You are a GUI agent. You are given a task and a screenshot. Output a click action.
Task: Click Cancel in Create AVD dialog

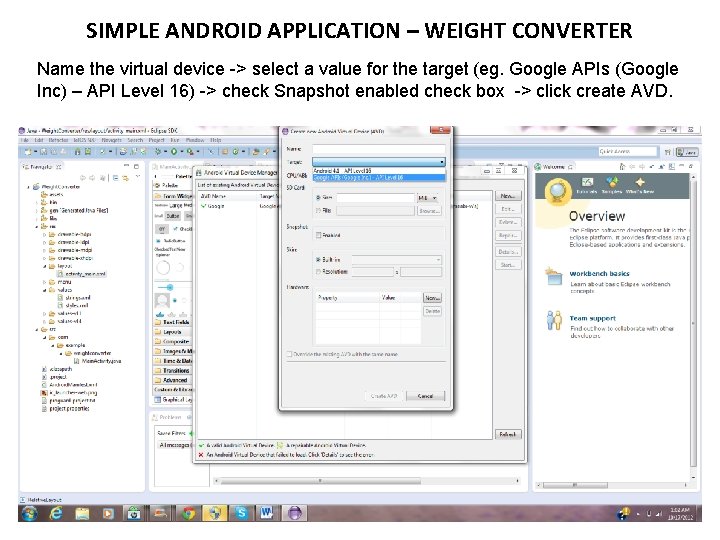(x=426, y=396)
